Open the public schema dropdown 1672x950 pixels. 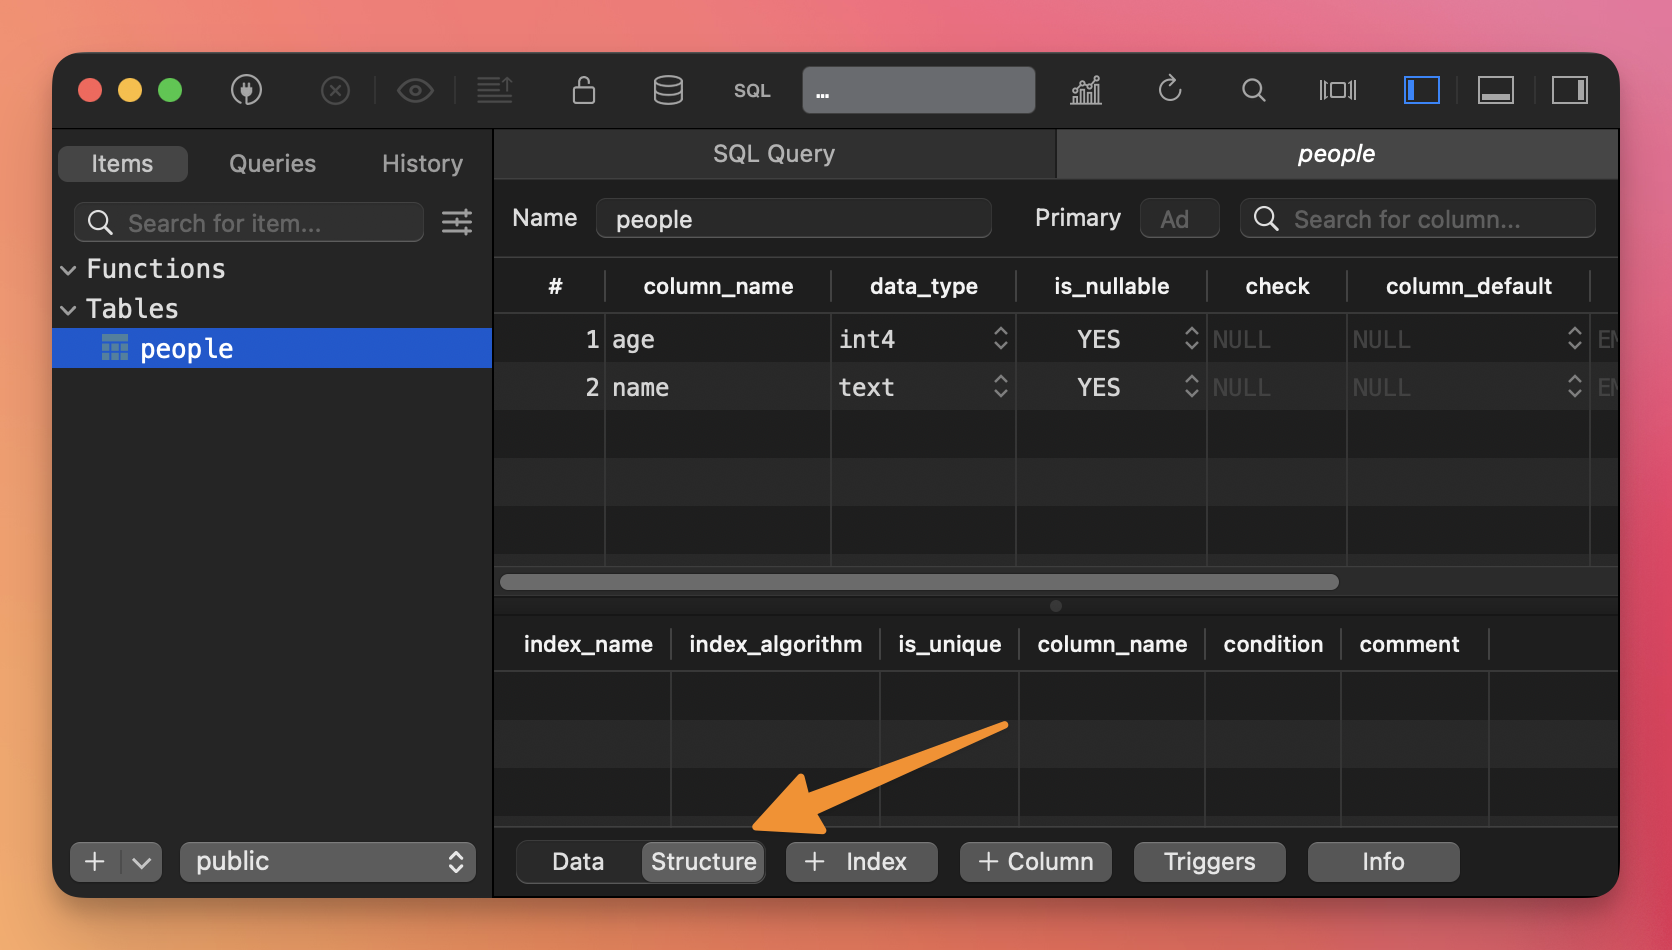[328, 862]
